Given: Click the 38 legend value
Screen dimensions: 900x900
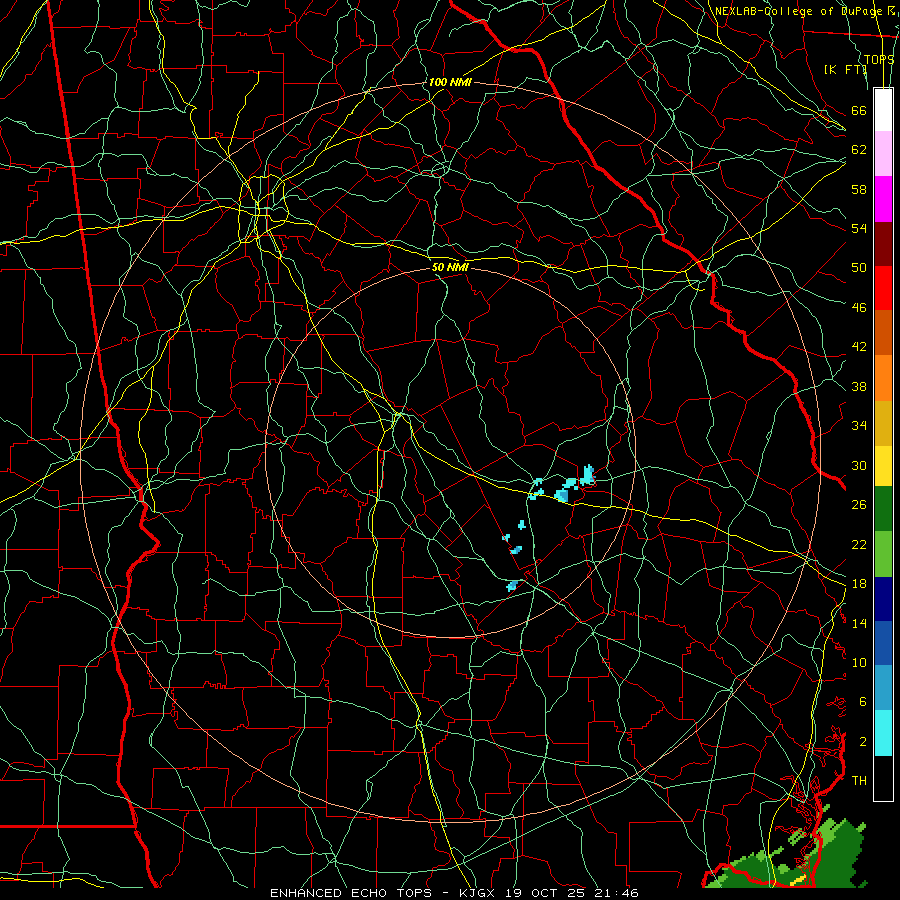Looking at the screenshot, I should pos(859,387).
